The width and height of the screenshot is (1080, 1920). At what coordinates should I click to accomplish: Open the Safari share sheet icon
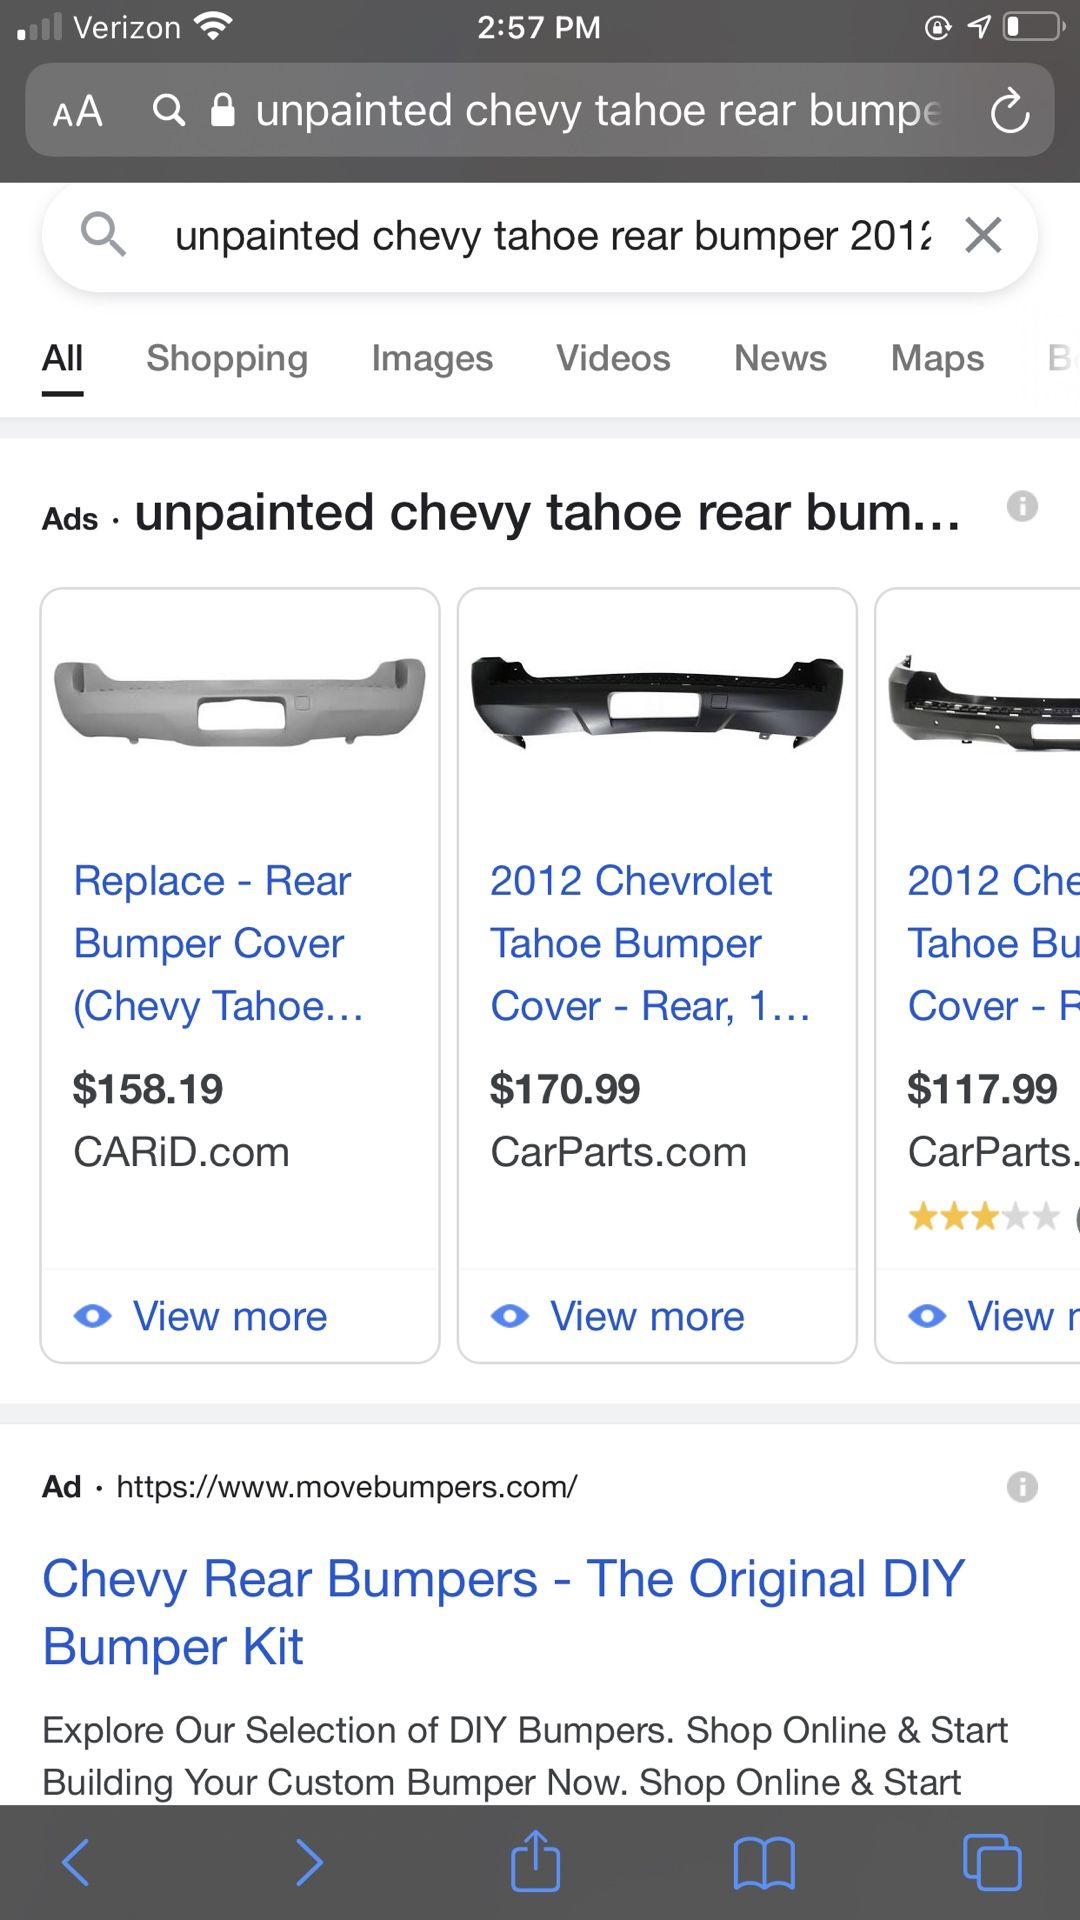(535, 1861)
